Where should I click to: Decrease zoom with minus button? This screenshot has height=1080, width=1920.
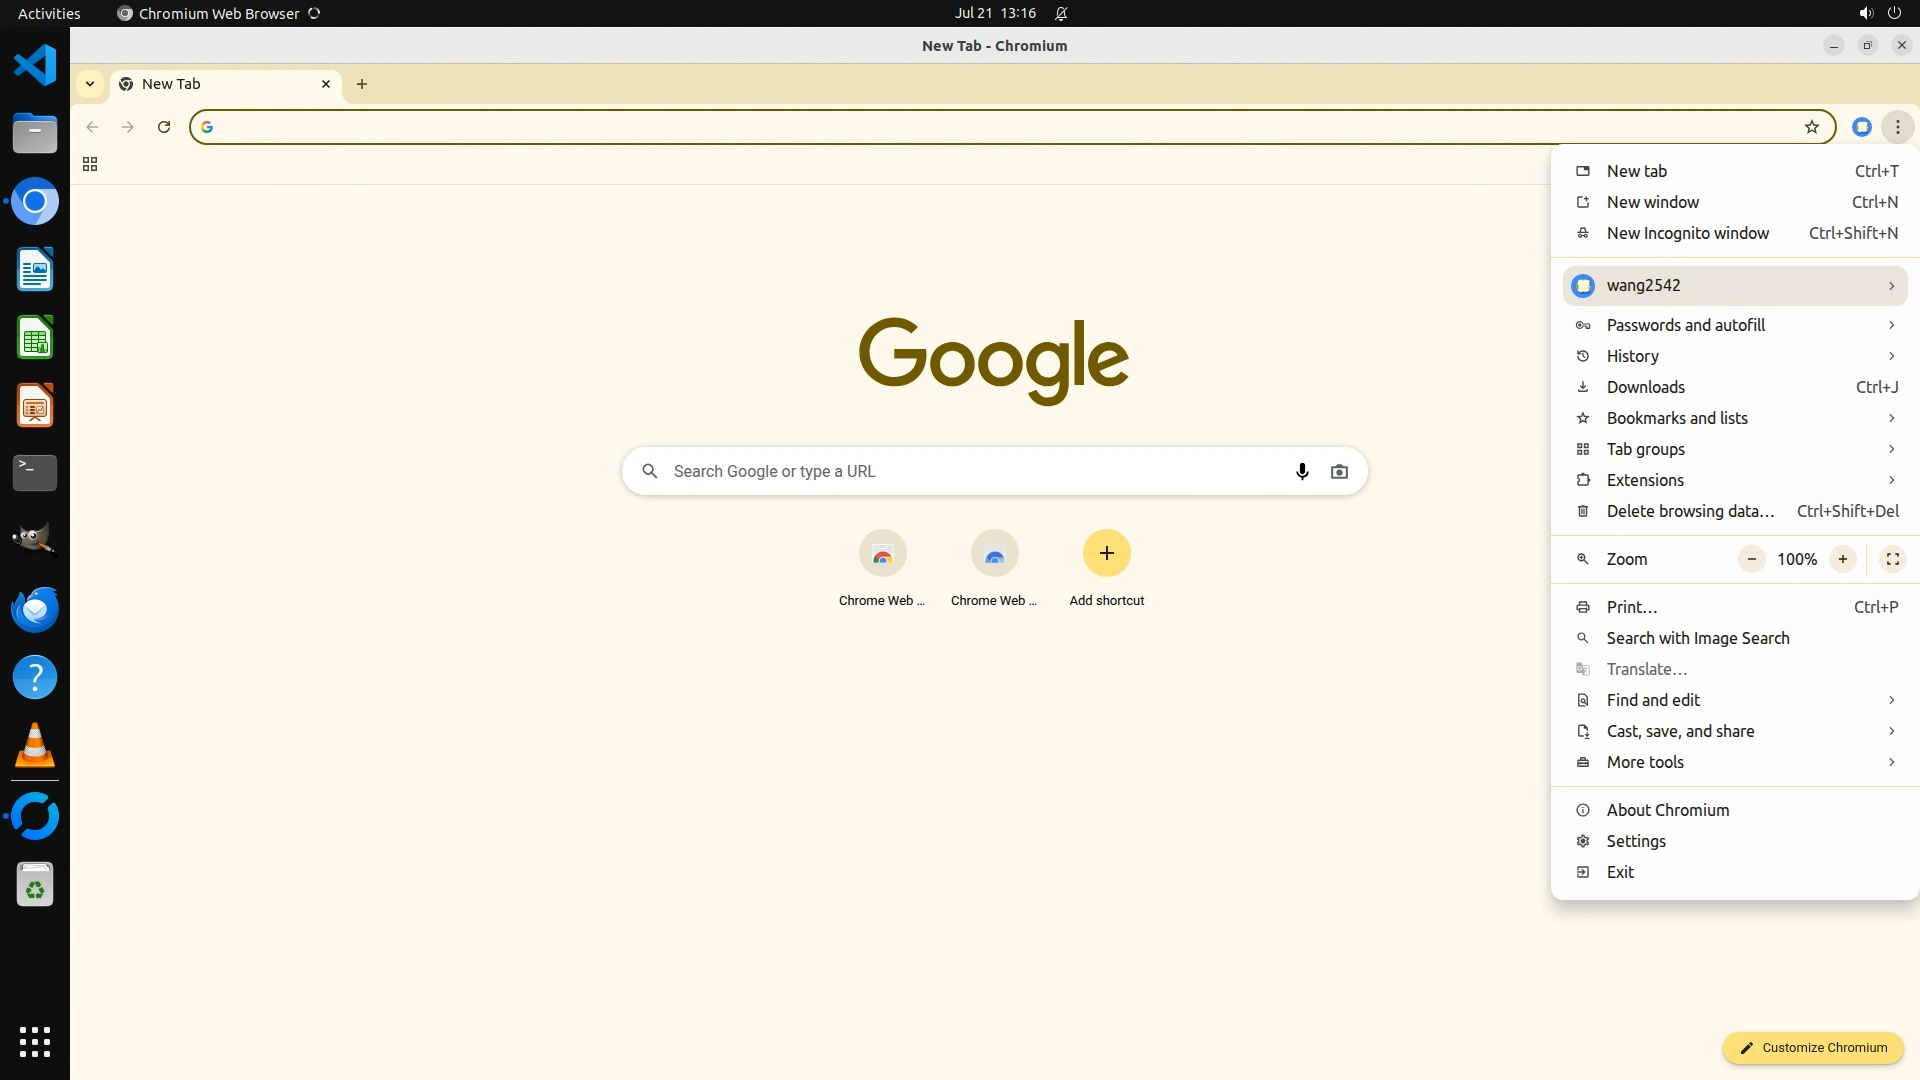(x=1751, y=559)
